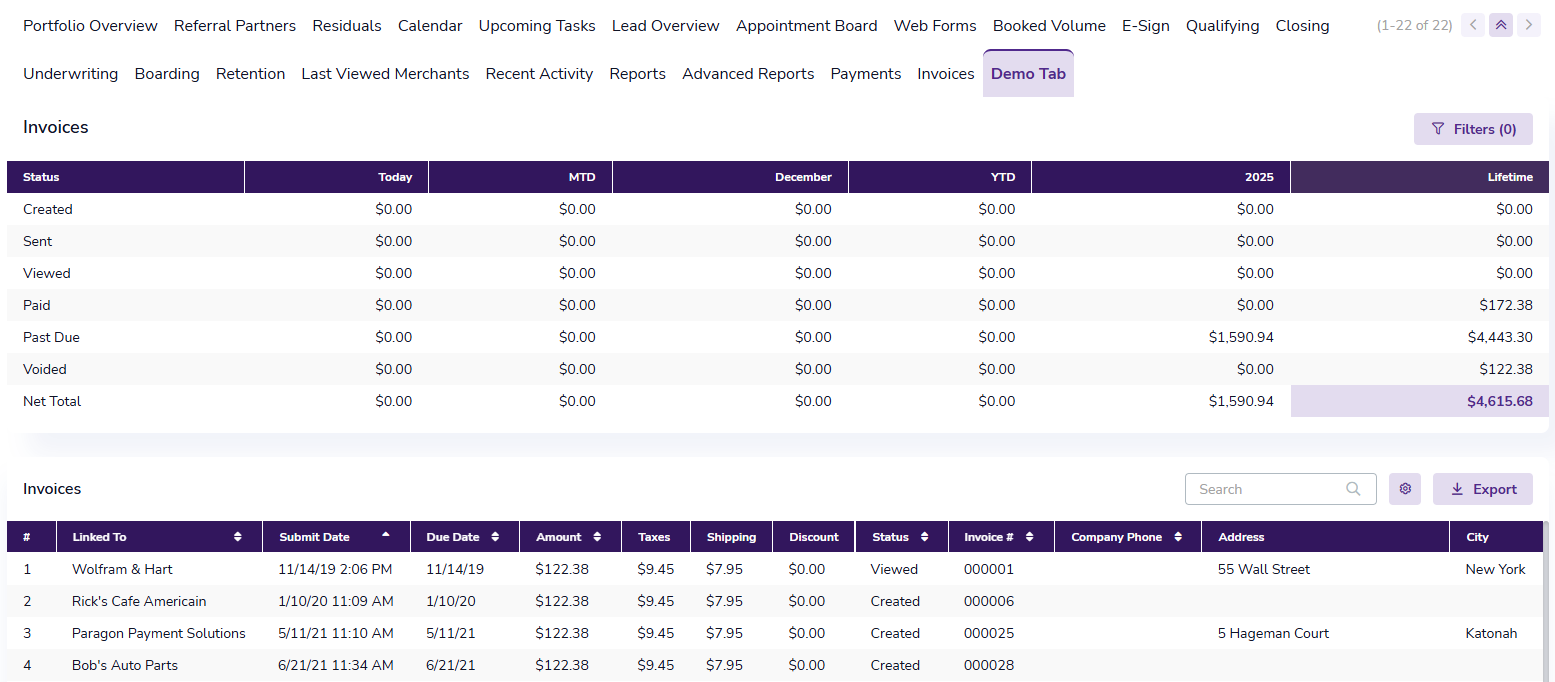Sort by the Amount column arrows
The width and height of the screenshot is (1555, 682).
(x=597, y=537)
